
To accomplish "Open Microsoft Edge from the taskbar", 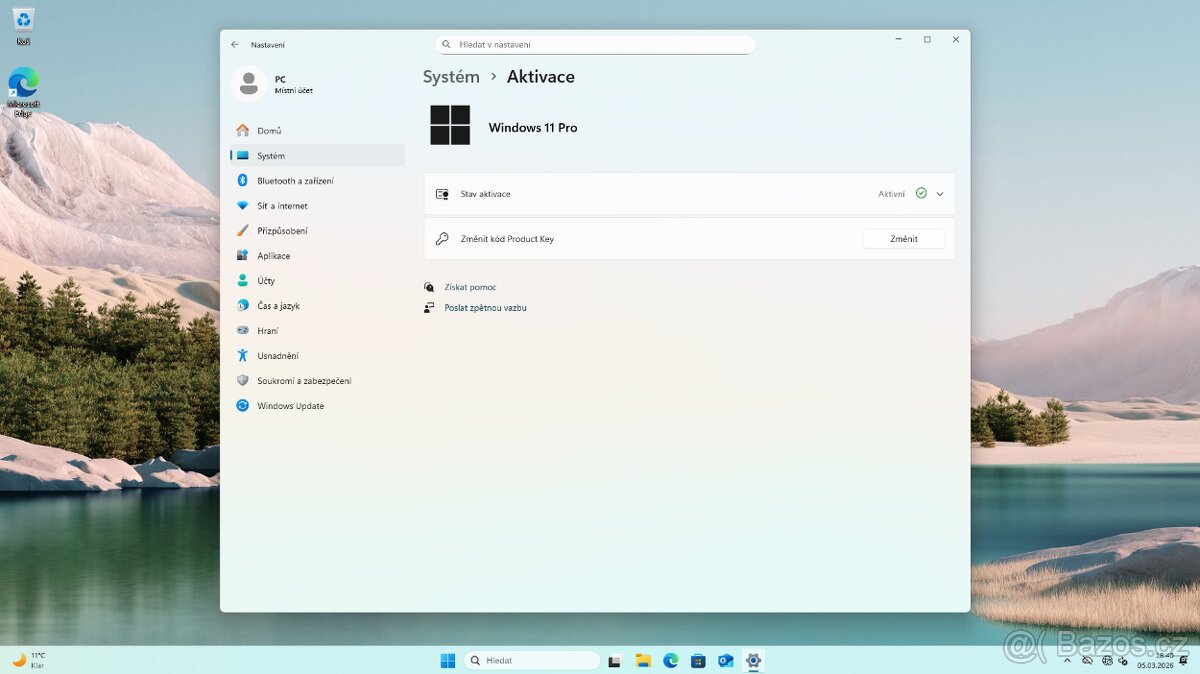I will (670, 660).
